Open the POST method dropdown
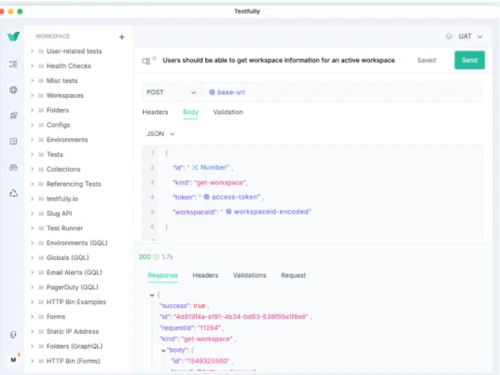This screenshot has height=375, width=500. (x=171, y=92)
